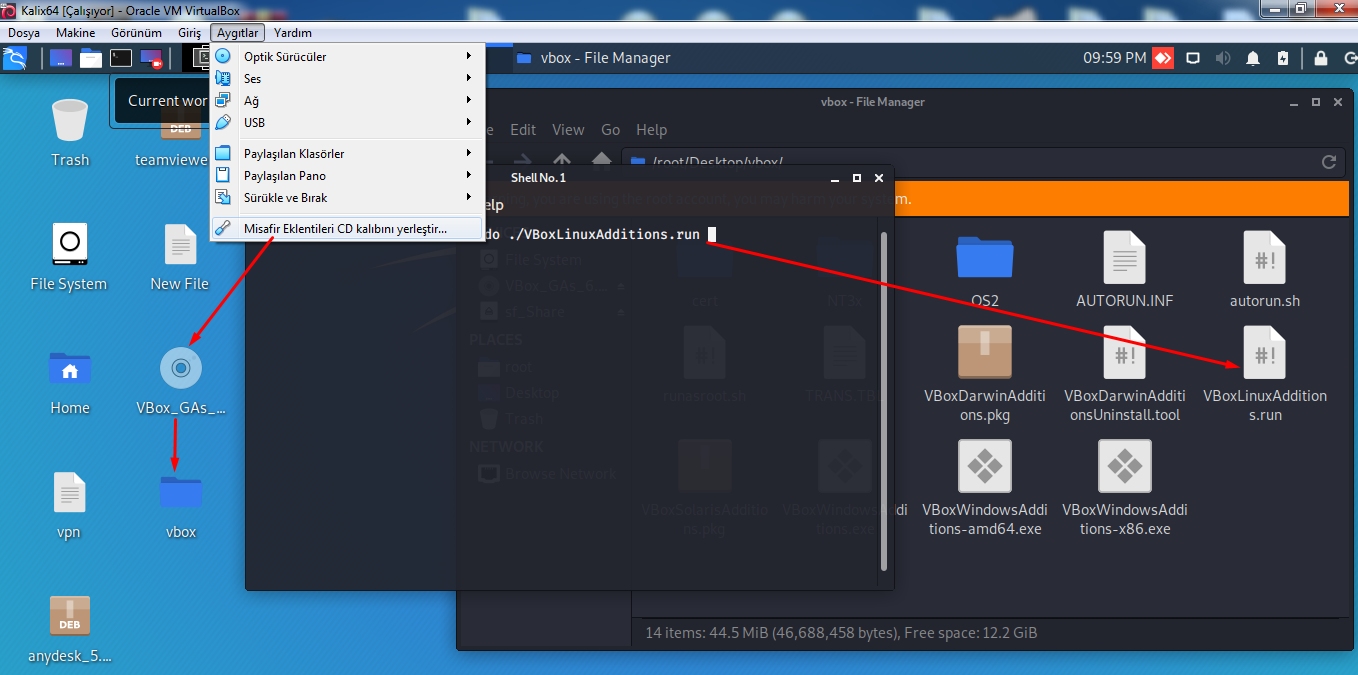
Task: Click the volume speaker icon in panel
Action: [x=1223, y=58]
